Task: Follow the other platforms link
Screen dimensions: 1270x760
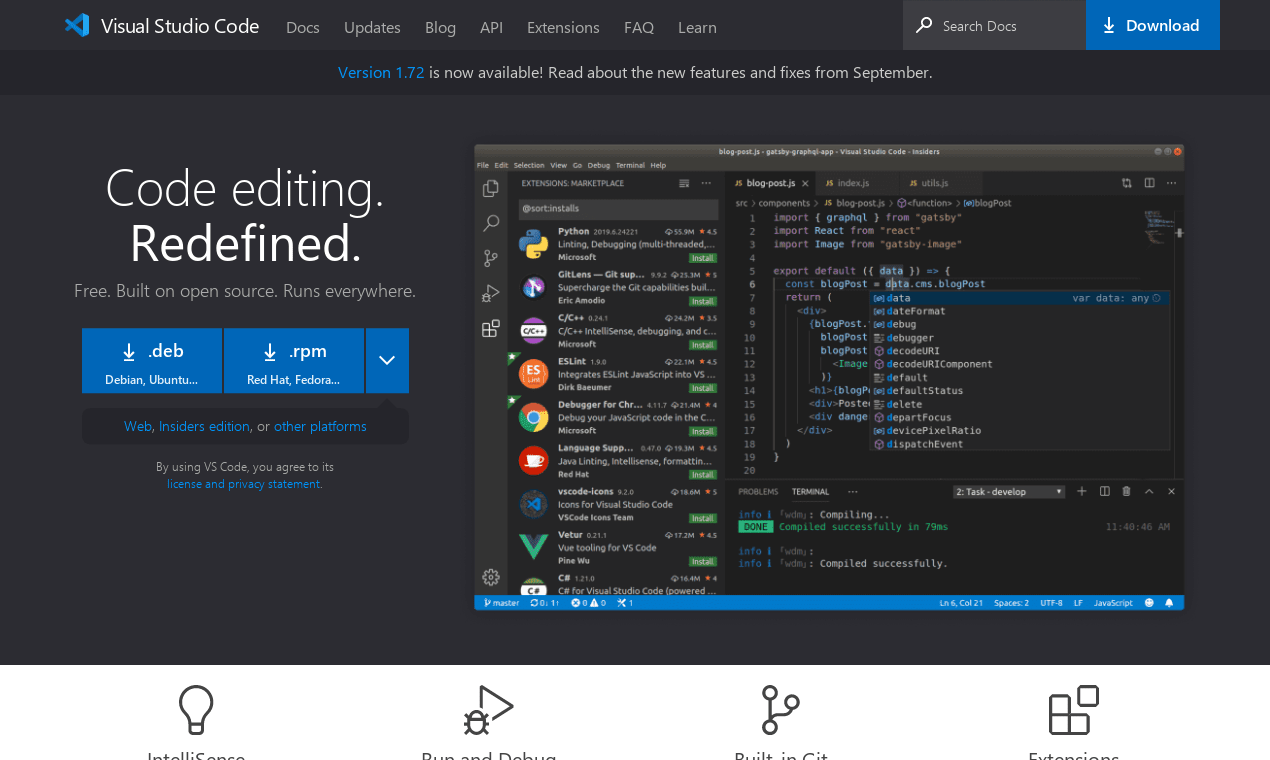Action: (320, 426)
